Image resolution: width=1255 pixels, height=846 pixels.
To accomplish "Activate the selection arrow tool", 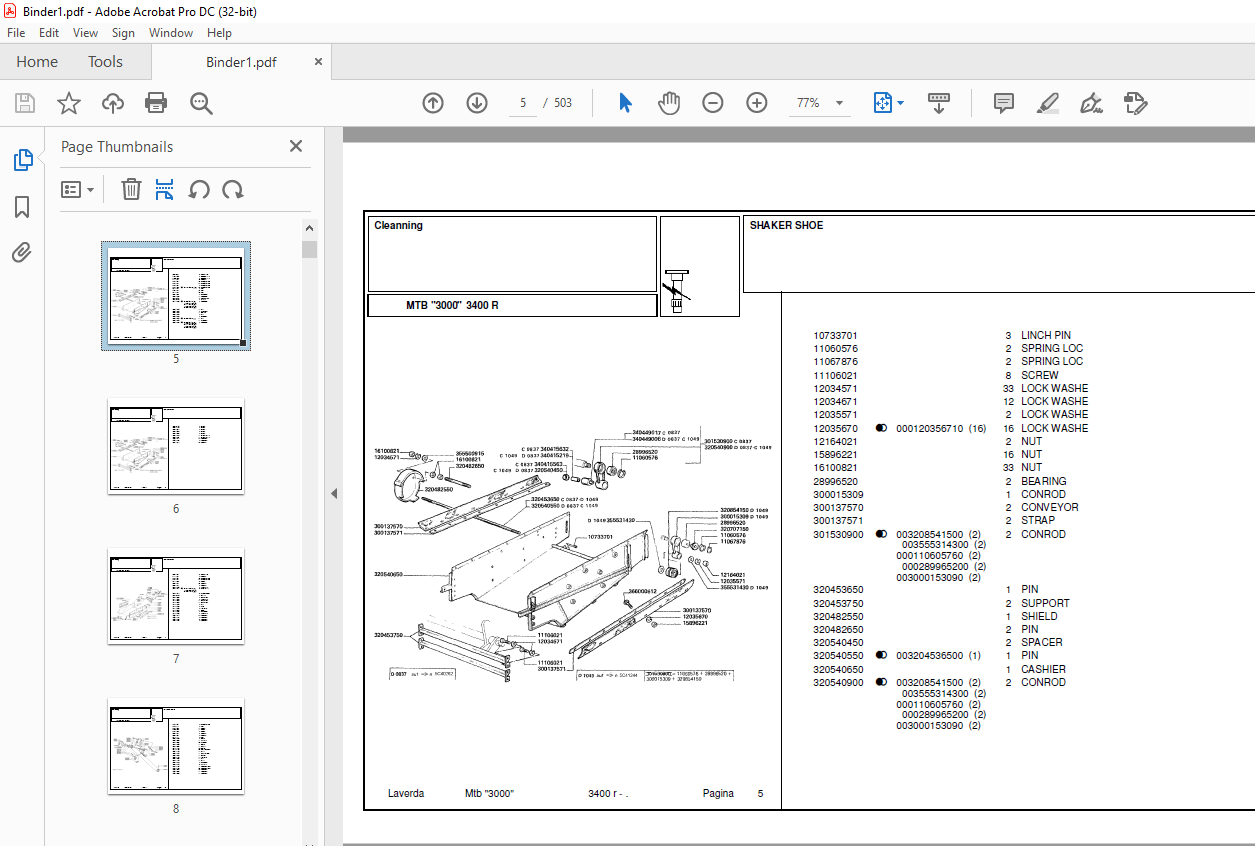I will [x=626, y=103].
